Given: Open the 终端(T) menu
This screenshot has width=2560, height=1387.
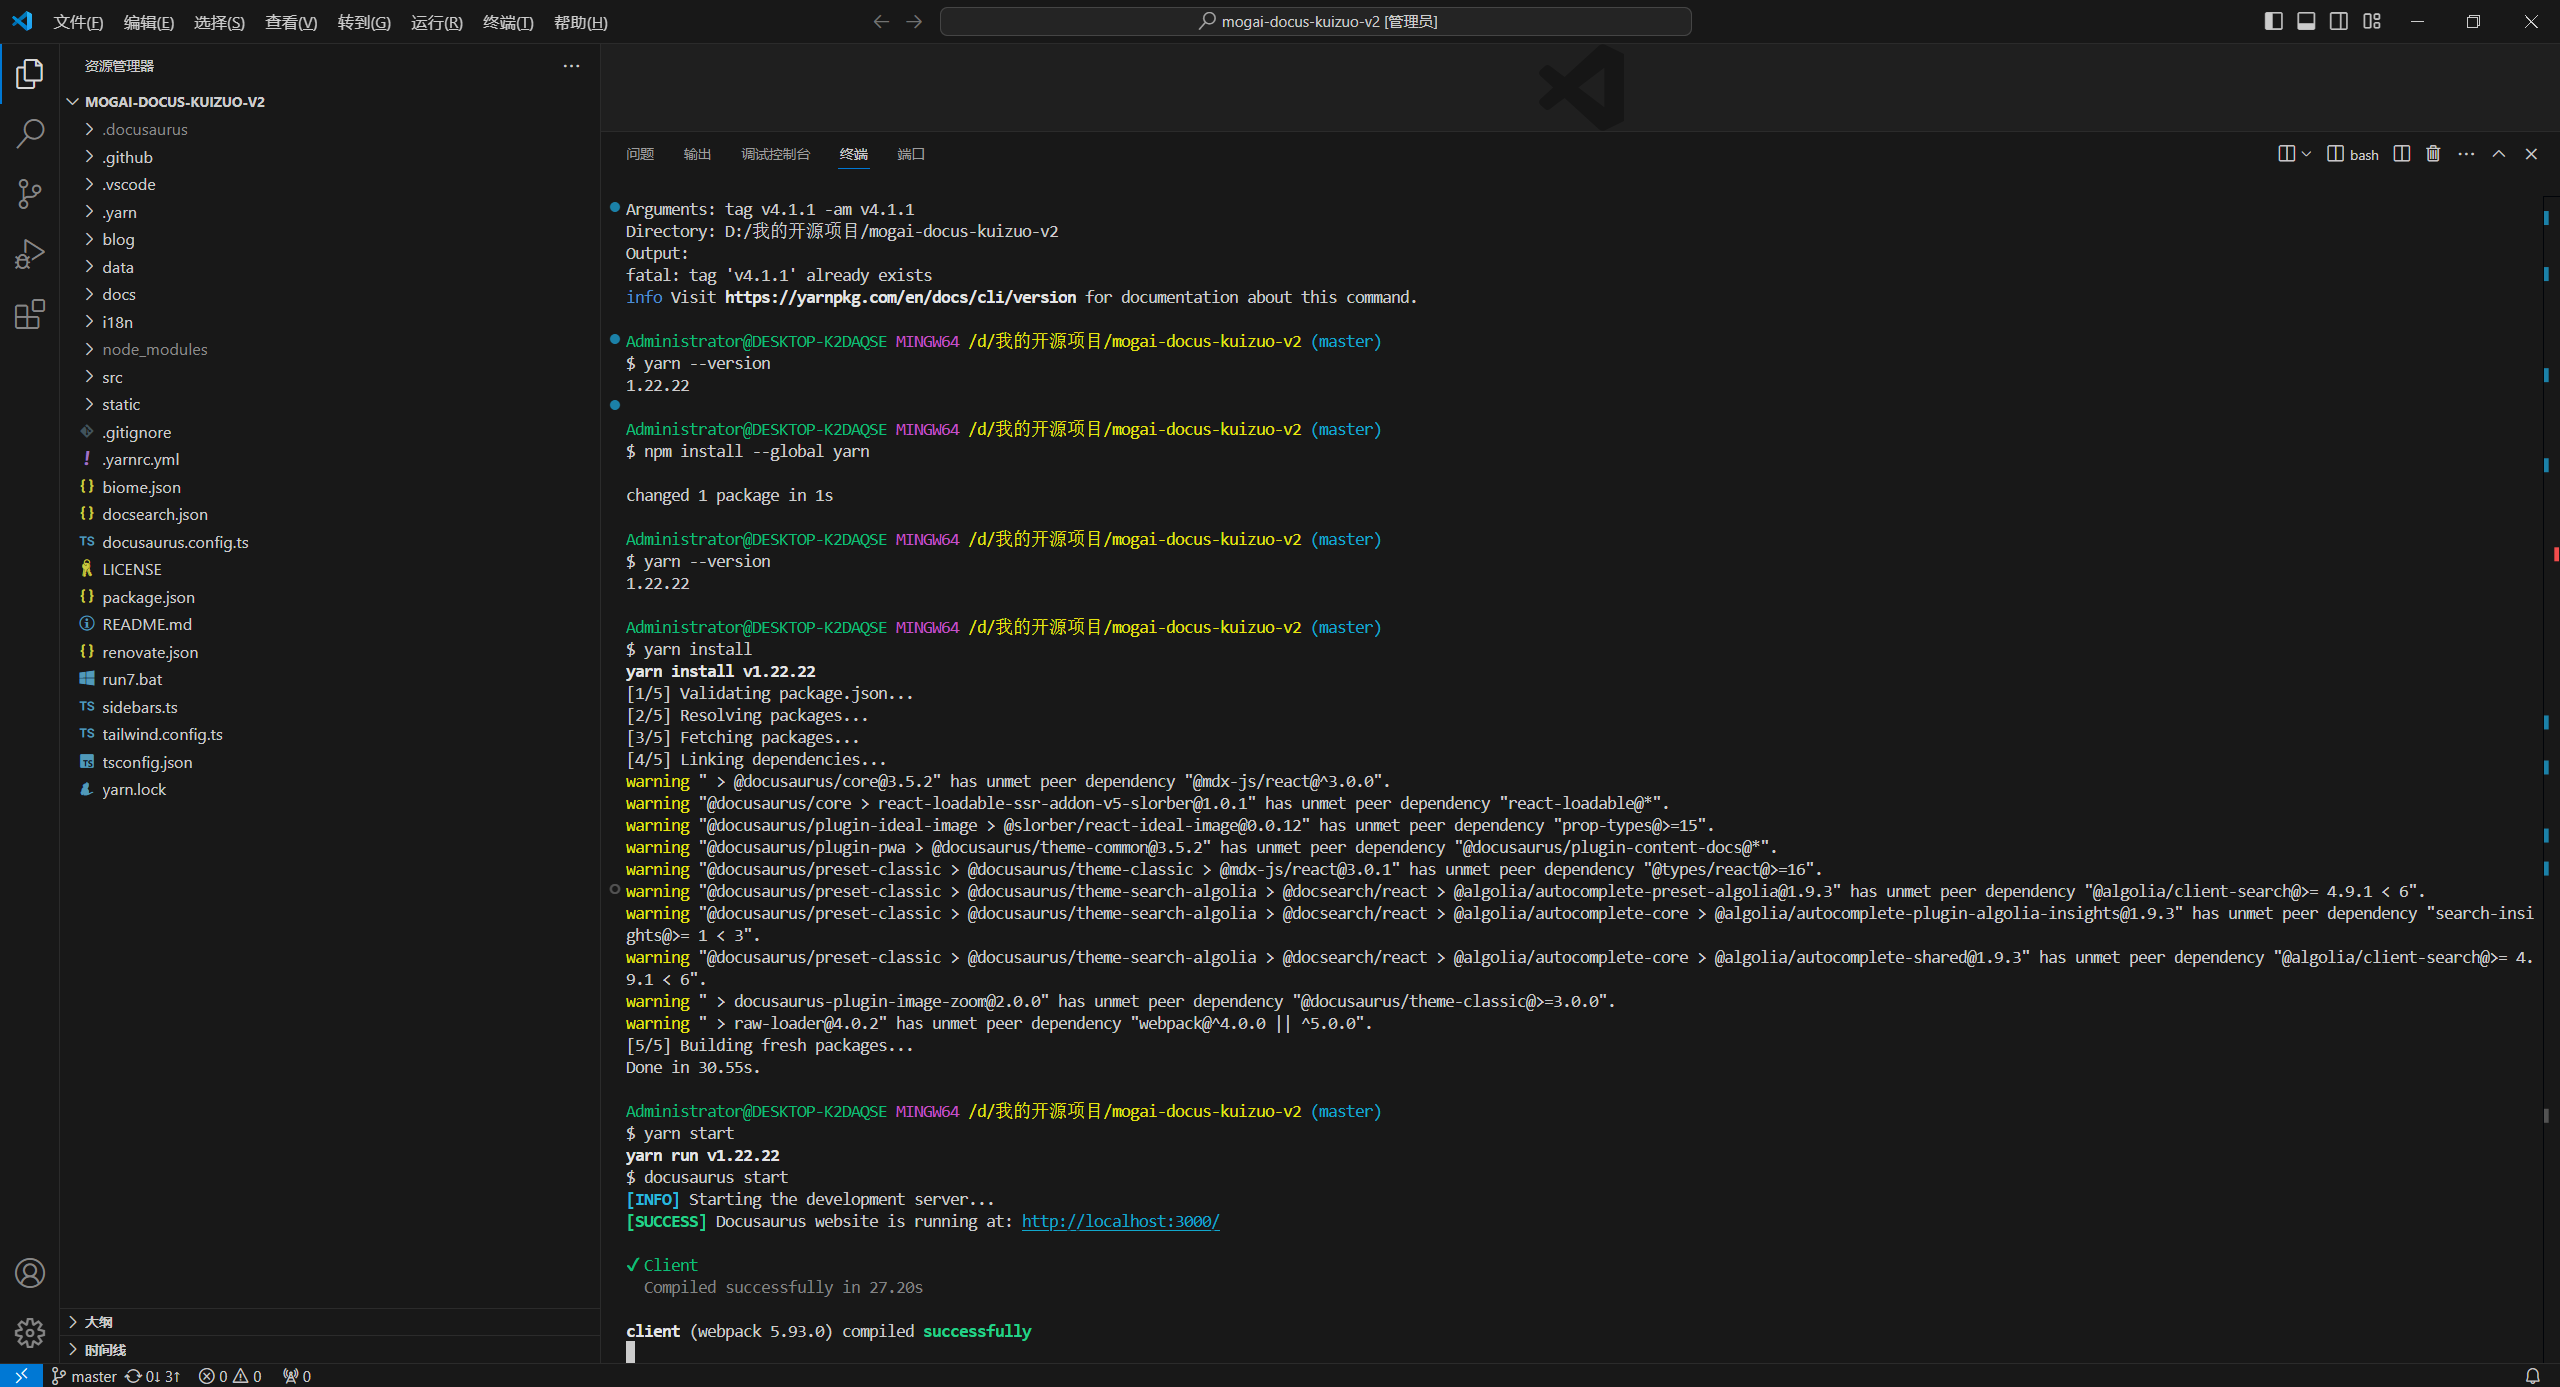Looking at the screenshot, I should pyautogui.click(x=508, y=22).
